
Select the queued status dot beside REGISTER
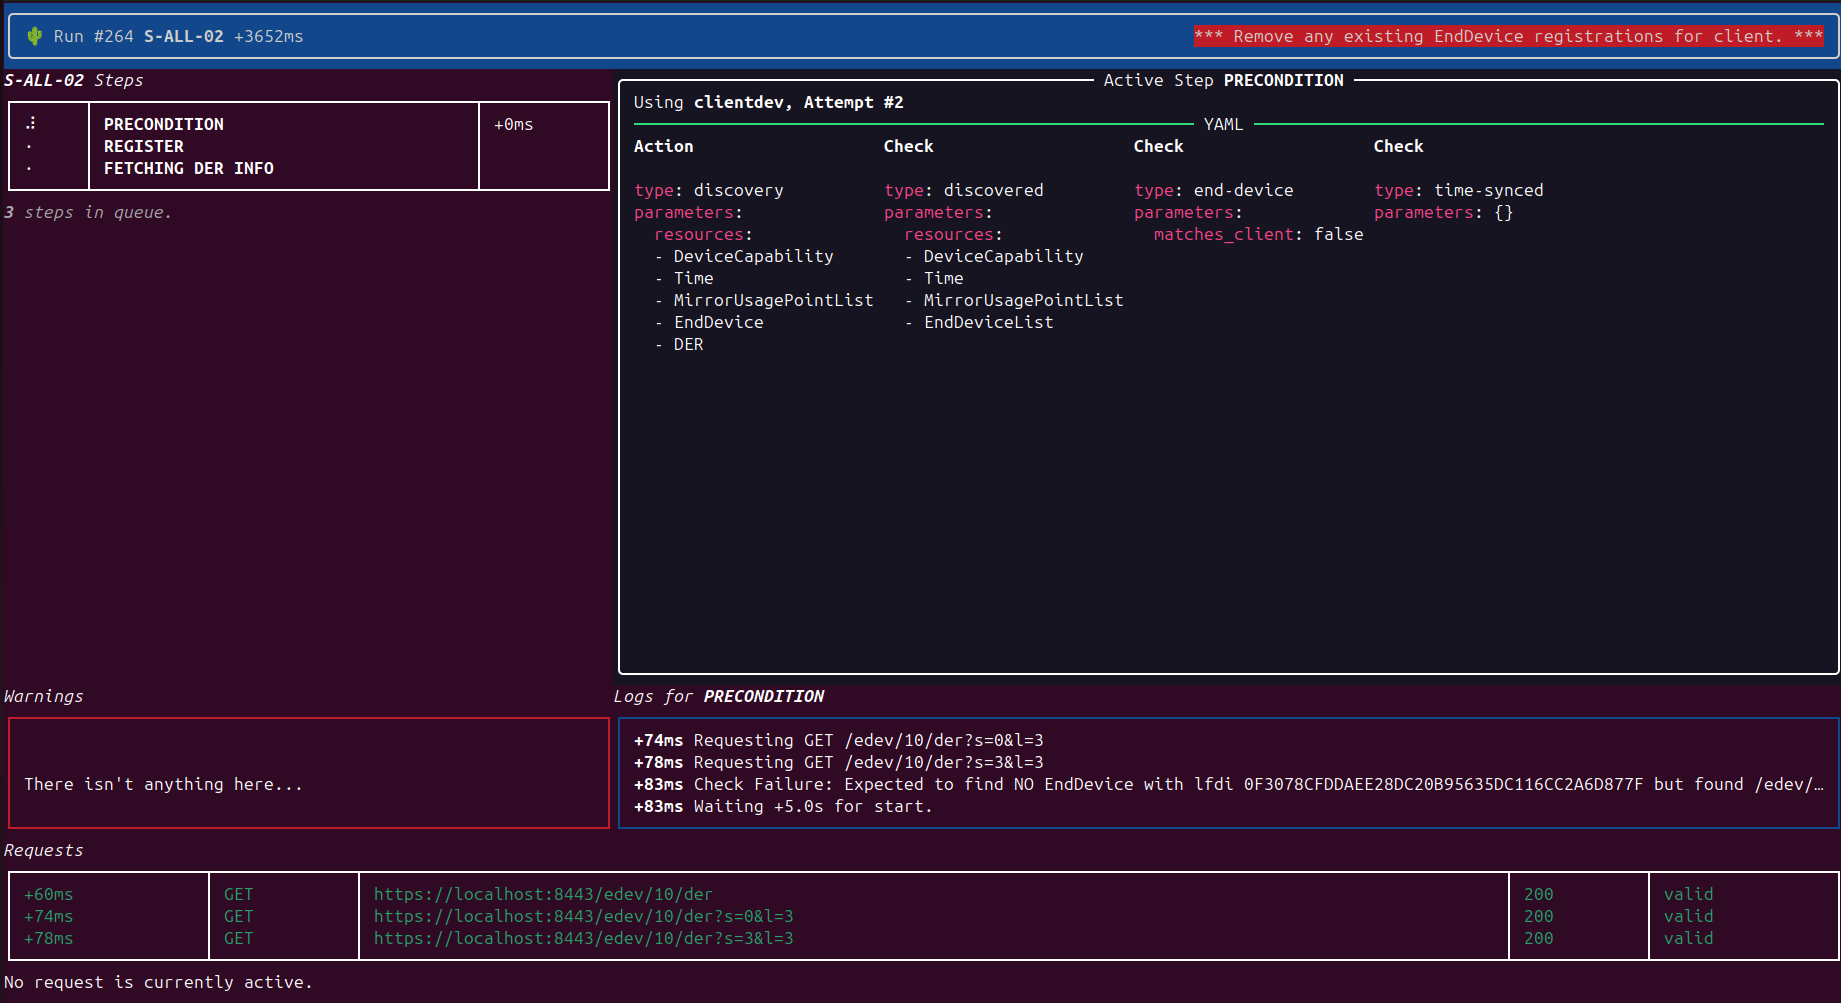[x=31, y=145]
